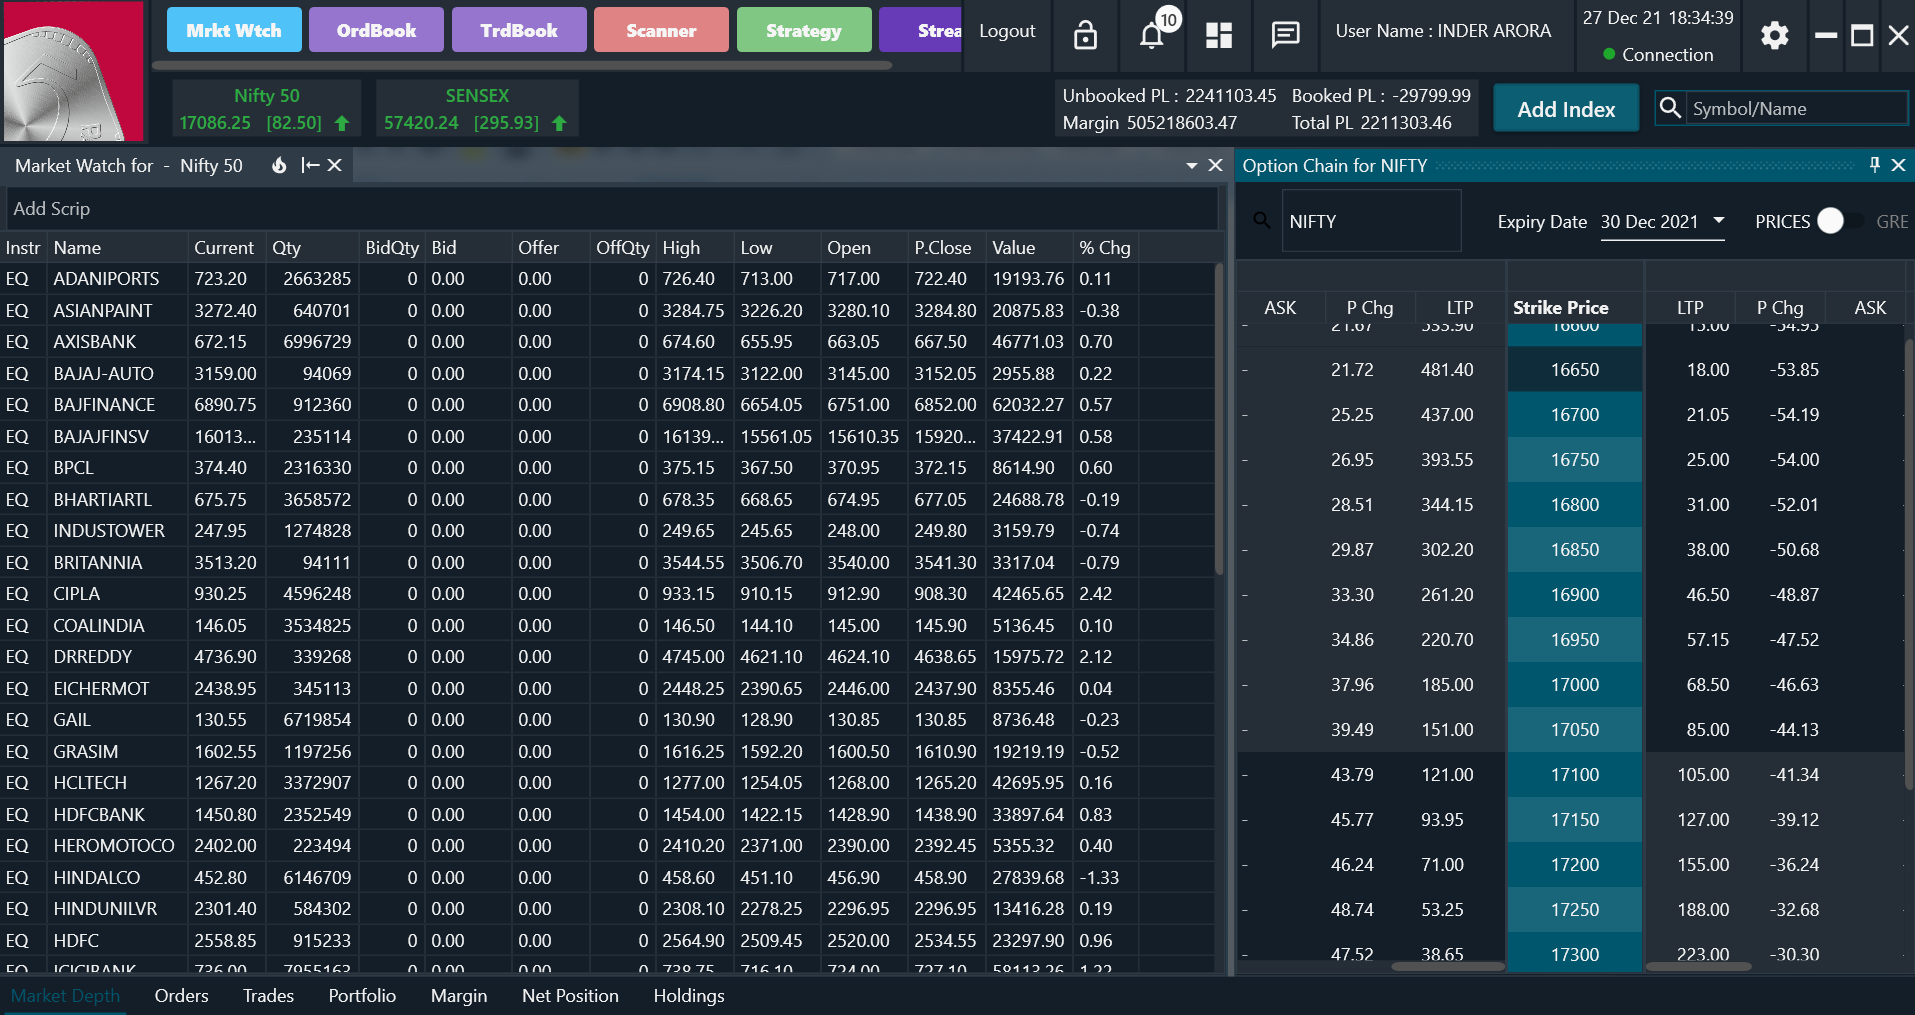This screenshot has width=1915, height=1015.
Task: Select the 17000 strike price row
Action: pyautogui.click(x=1574, y=684)
